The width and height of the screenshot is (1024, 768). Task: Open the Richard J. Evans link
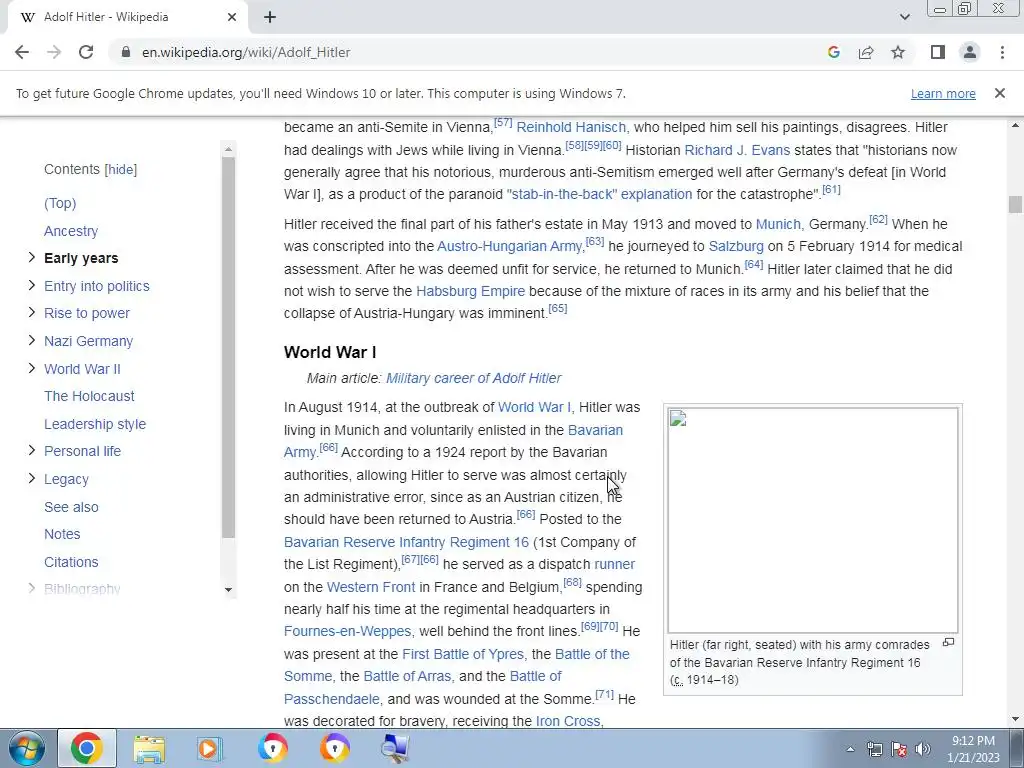tap(737, 150)
